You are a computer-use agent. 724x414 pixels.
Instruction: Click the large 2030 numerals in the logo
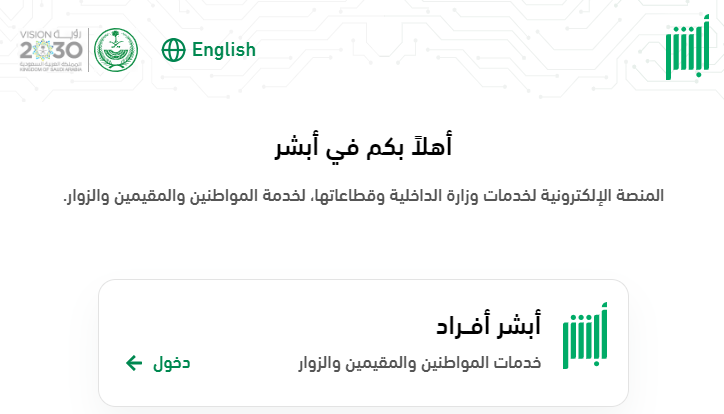point(51,50)
